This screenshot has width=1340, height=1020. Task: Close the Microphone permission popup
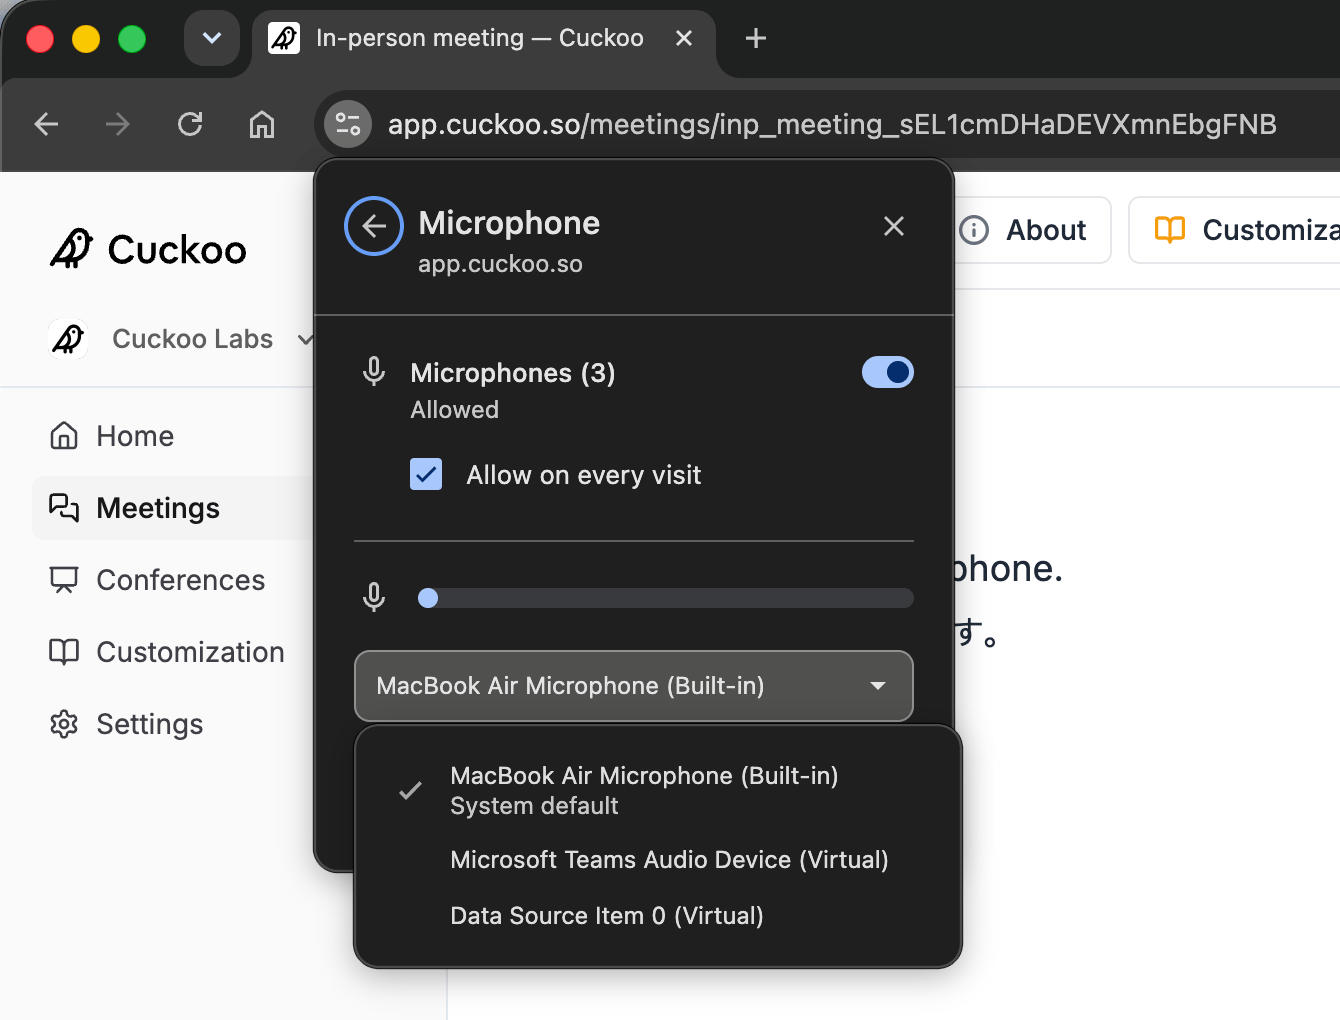894,226
